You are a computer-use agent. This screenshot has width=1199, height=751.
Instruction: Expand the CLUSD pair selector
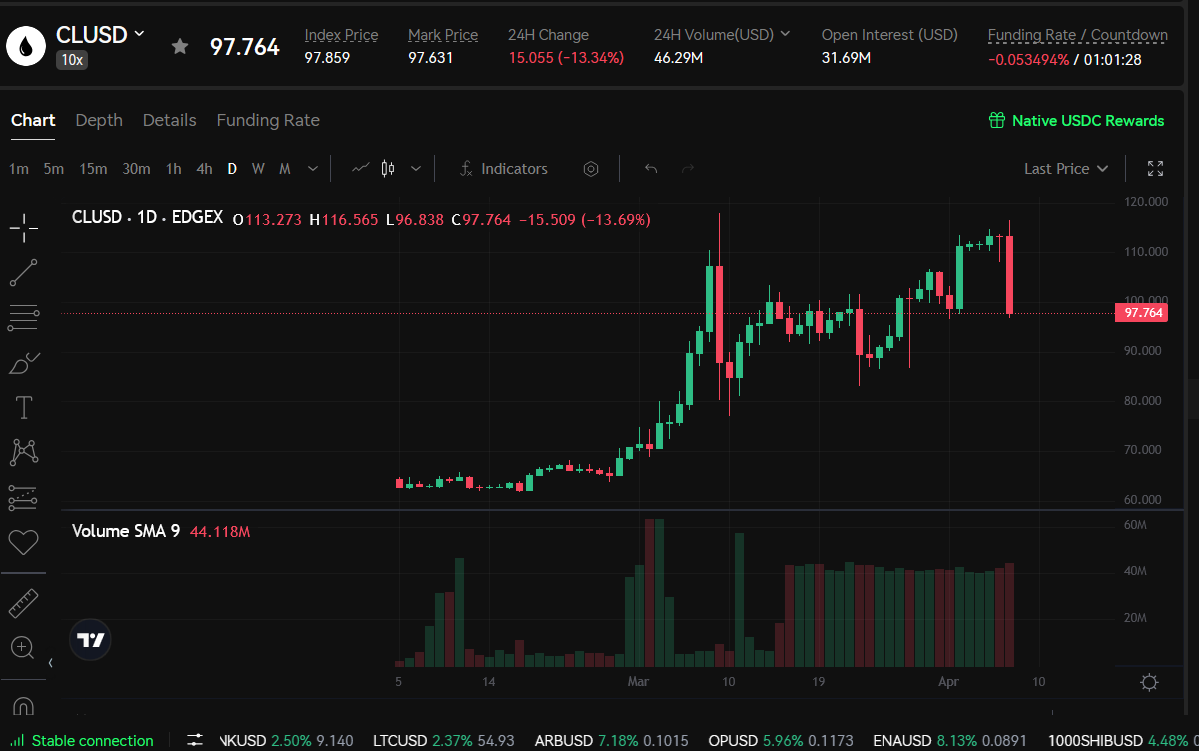click(139, 34)
